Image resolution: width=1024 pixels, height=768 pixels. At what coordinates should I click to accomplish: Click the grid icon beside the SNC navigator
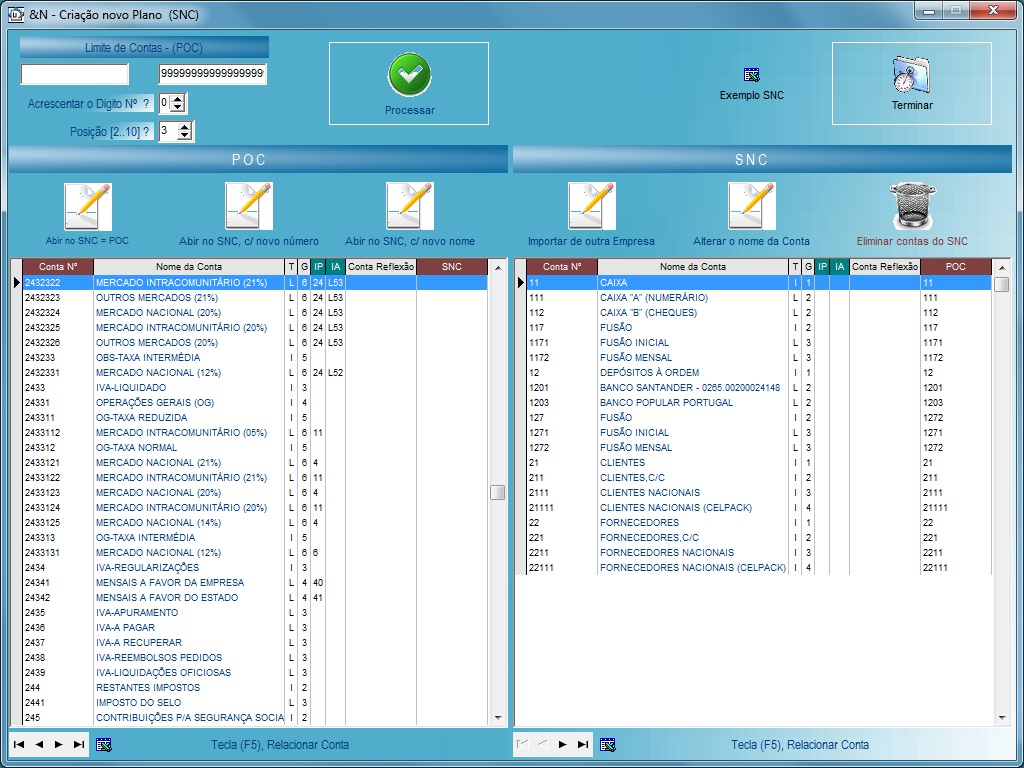click(608, 744)
